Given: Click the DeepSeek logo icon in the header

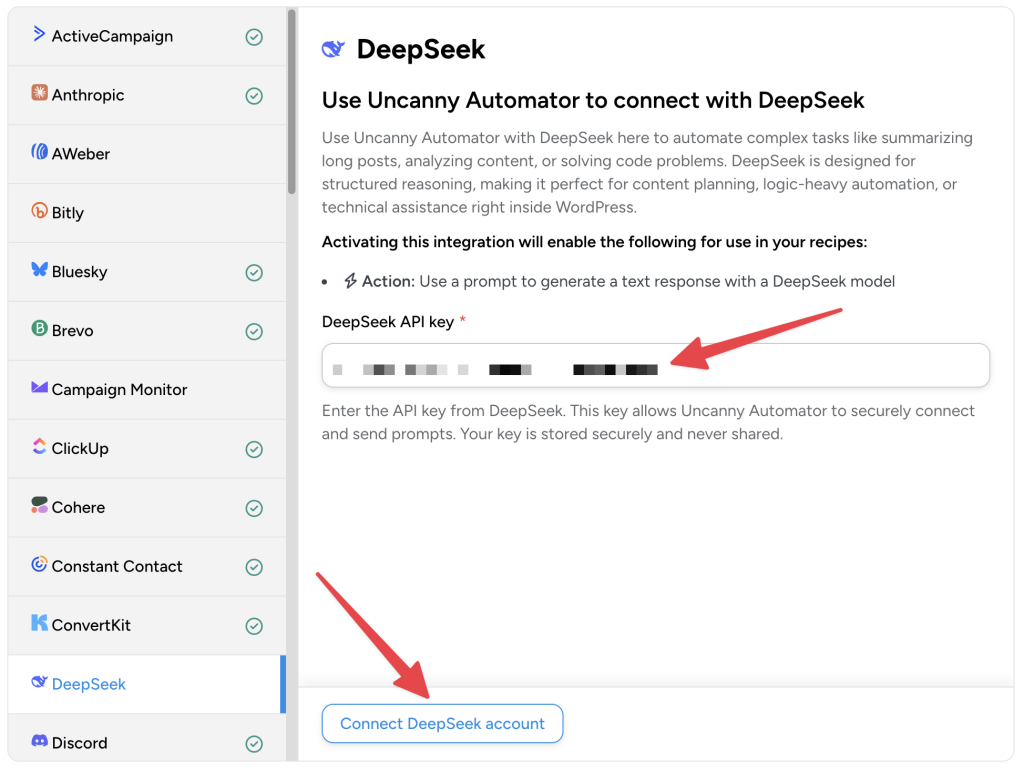Looking at the screenshot, I should pos(333,48).
